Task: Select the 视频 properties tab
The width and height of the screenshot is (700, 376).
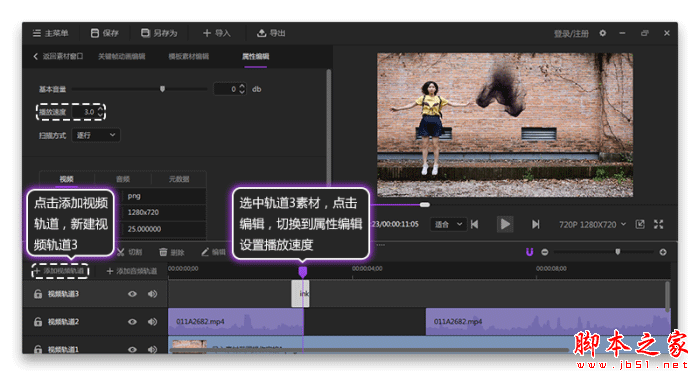Action: click(67, 179)
